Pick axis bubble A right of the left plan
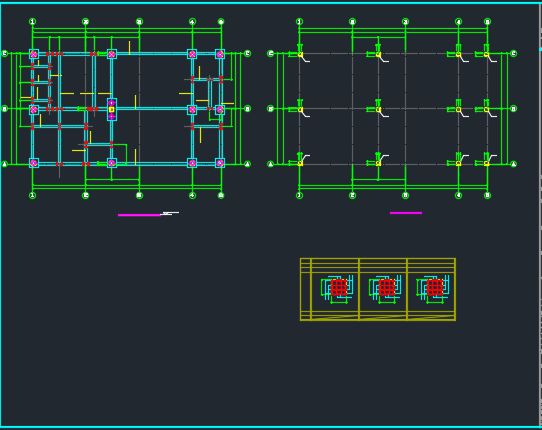 [247, 164]
